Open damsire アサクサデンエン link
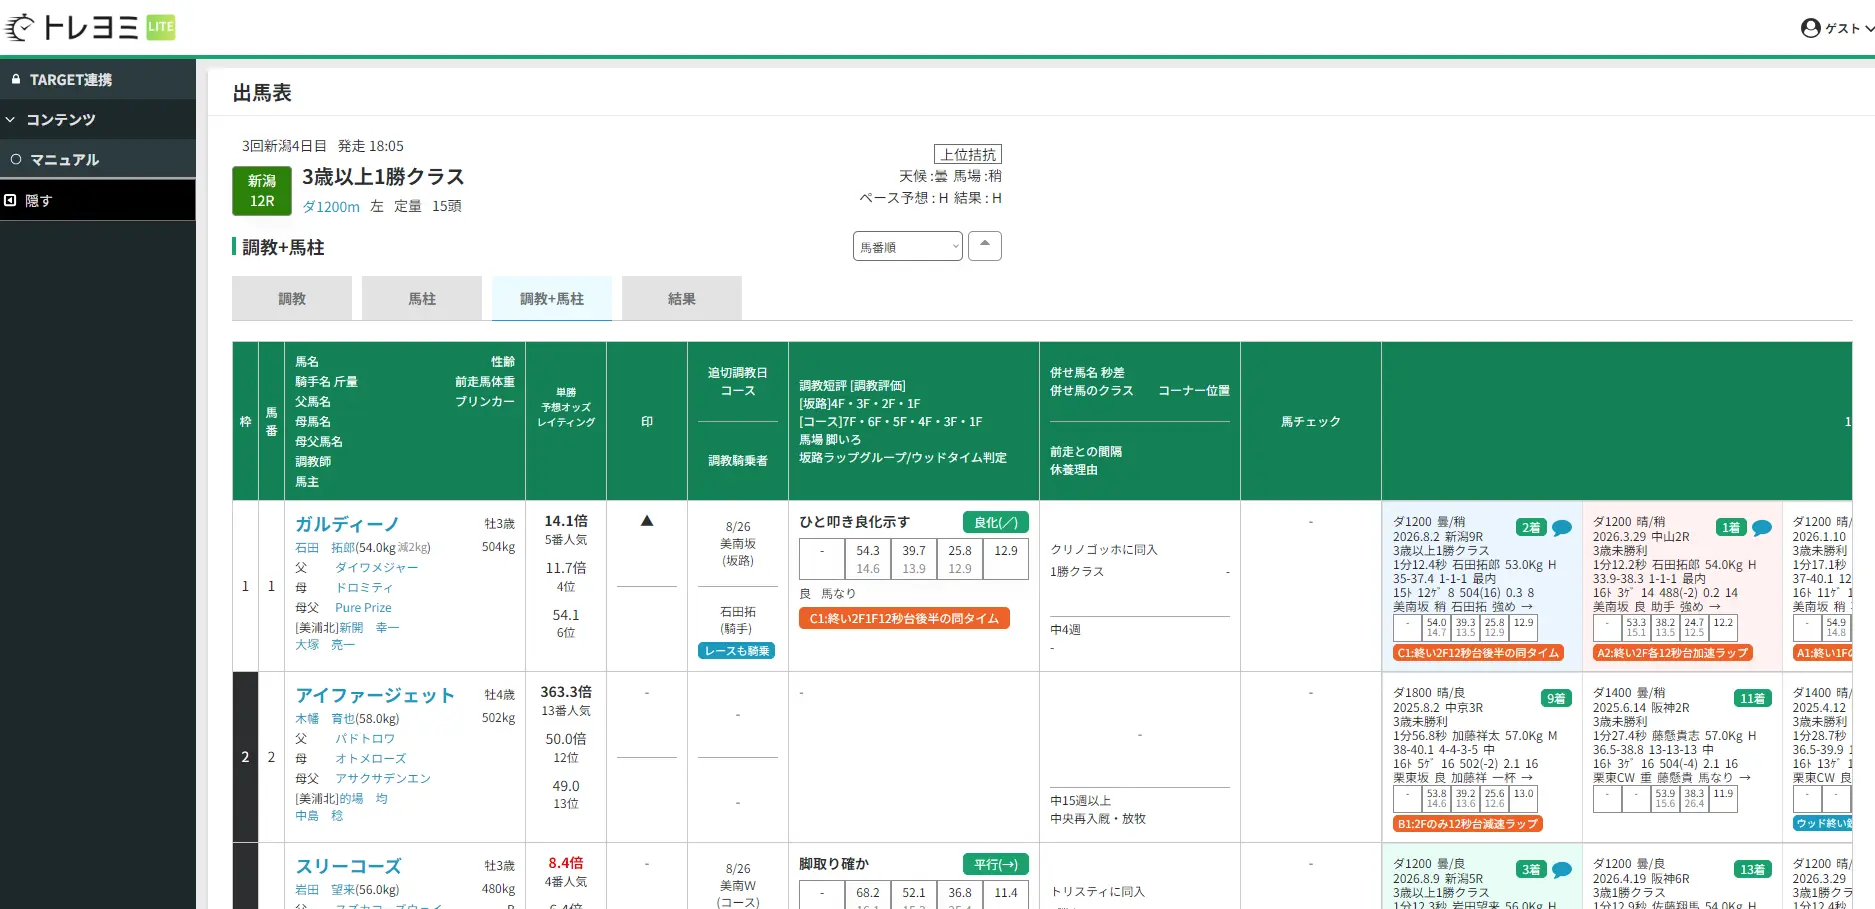The image size is (1875, 909). [383, 779]
